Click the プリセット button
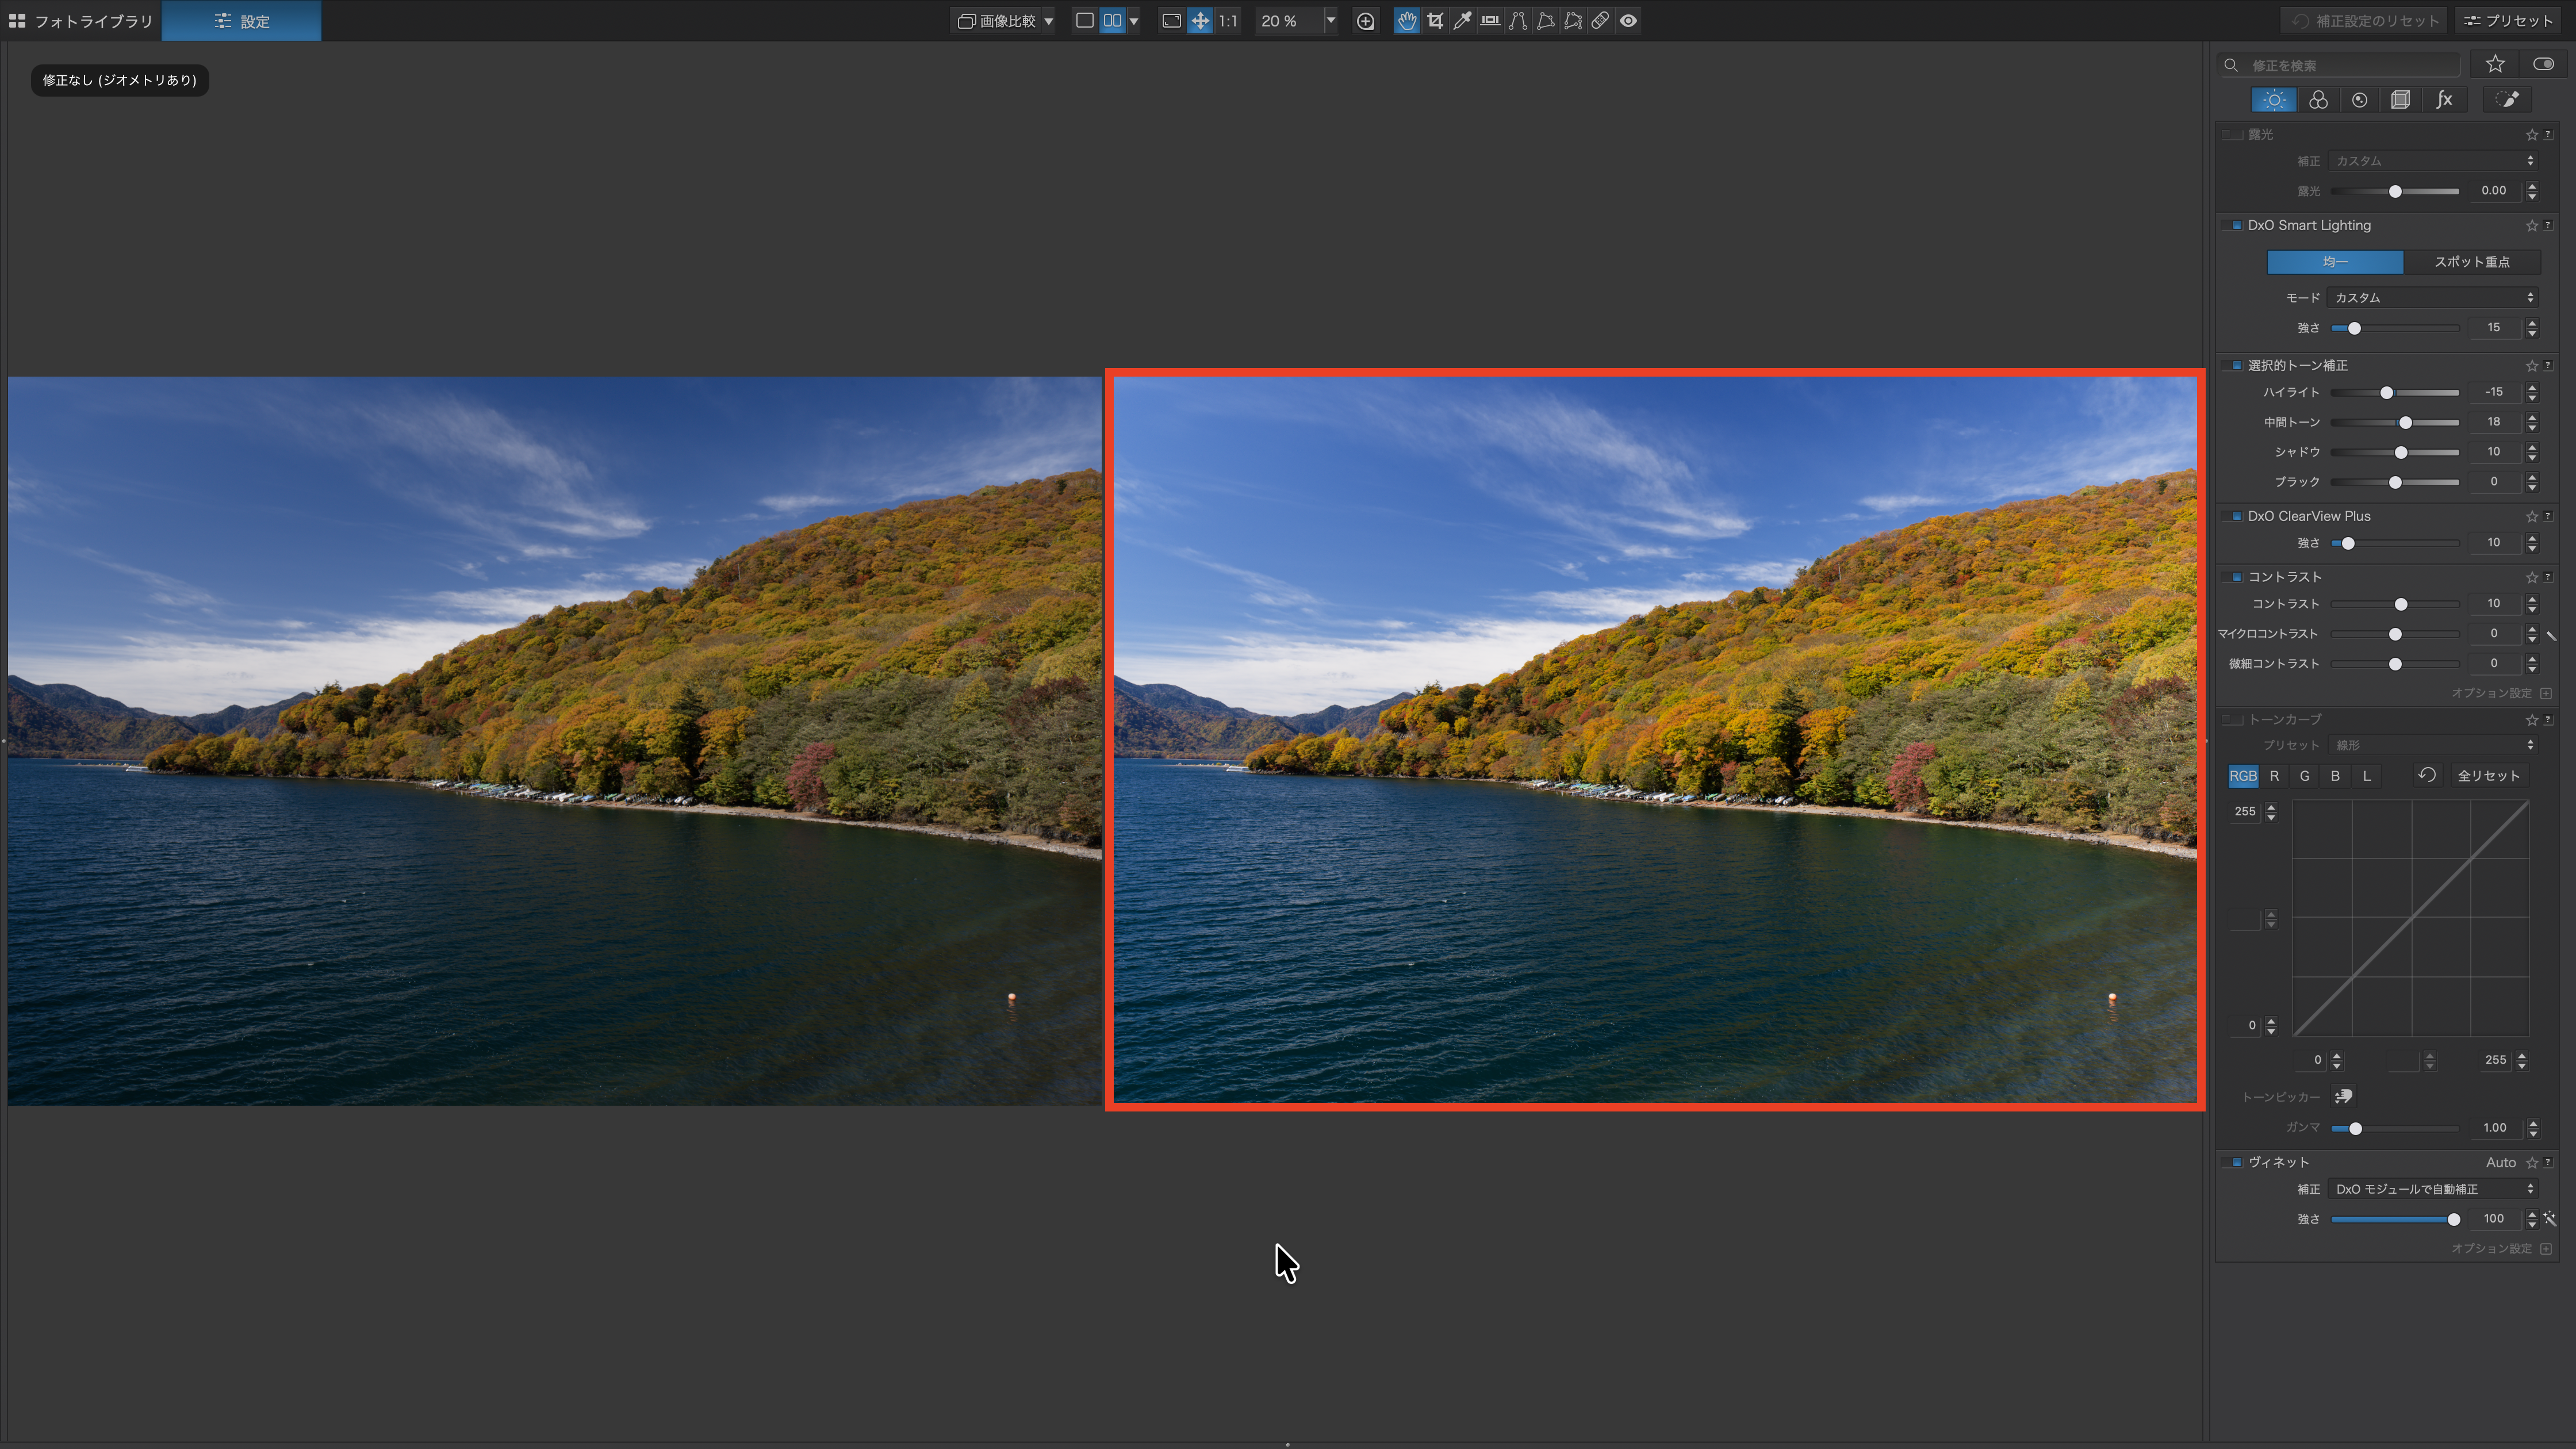The image size is (2576, 1449). click(2508, 21)
